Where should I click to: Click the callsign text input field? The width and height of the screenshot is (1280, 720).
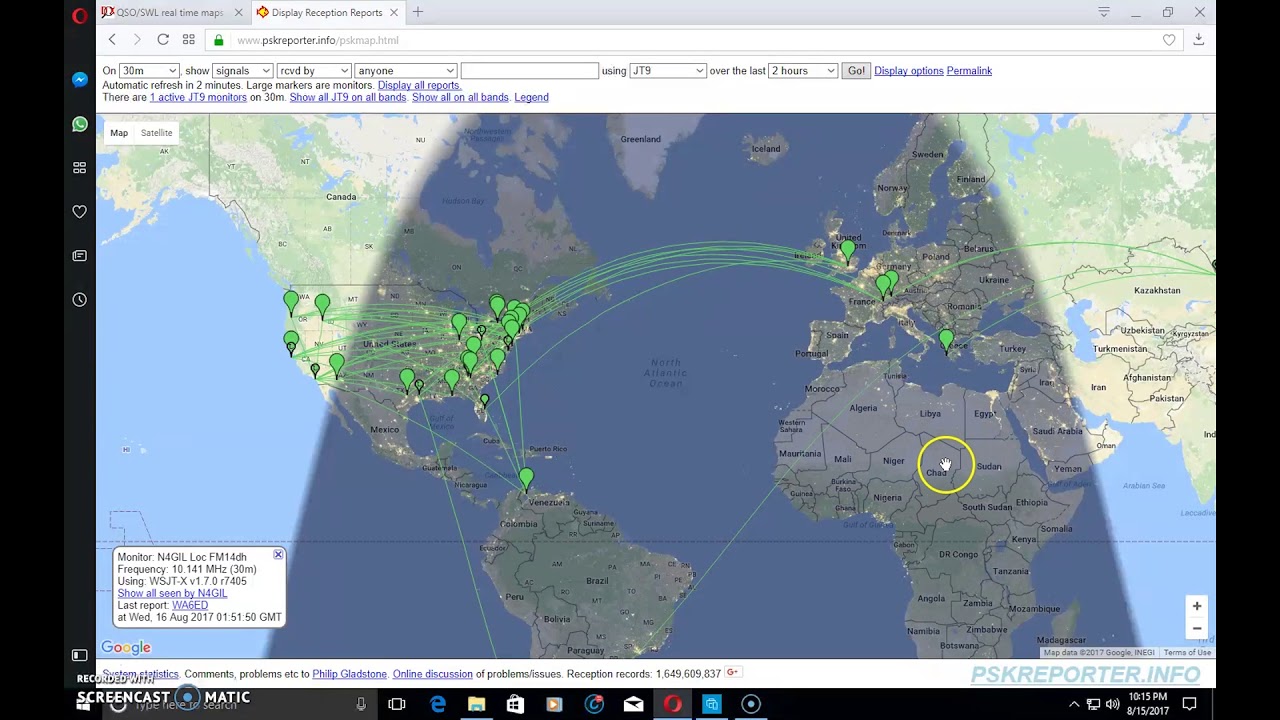[x=529, y=71]
